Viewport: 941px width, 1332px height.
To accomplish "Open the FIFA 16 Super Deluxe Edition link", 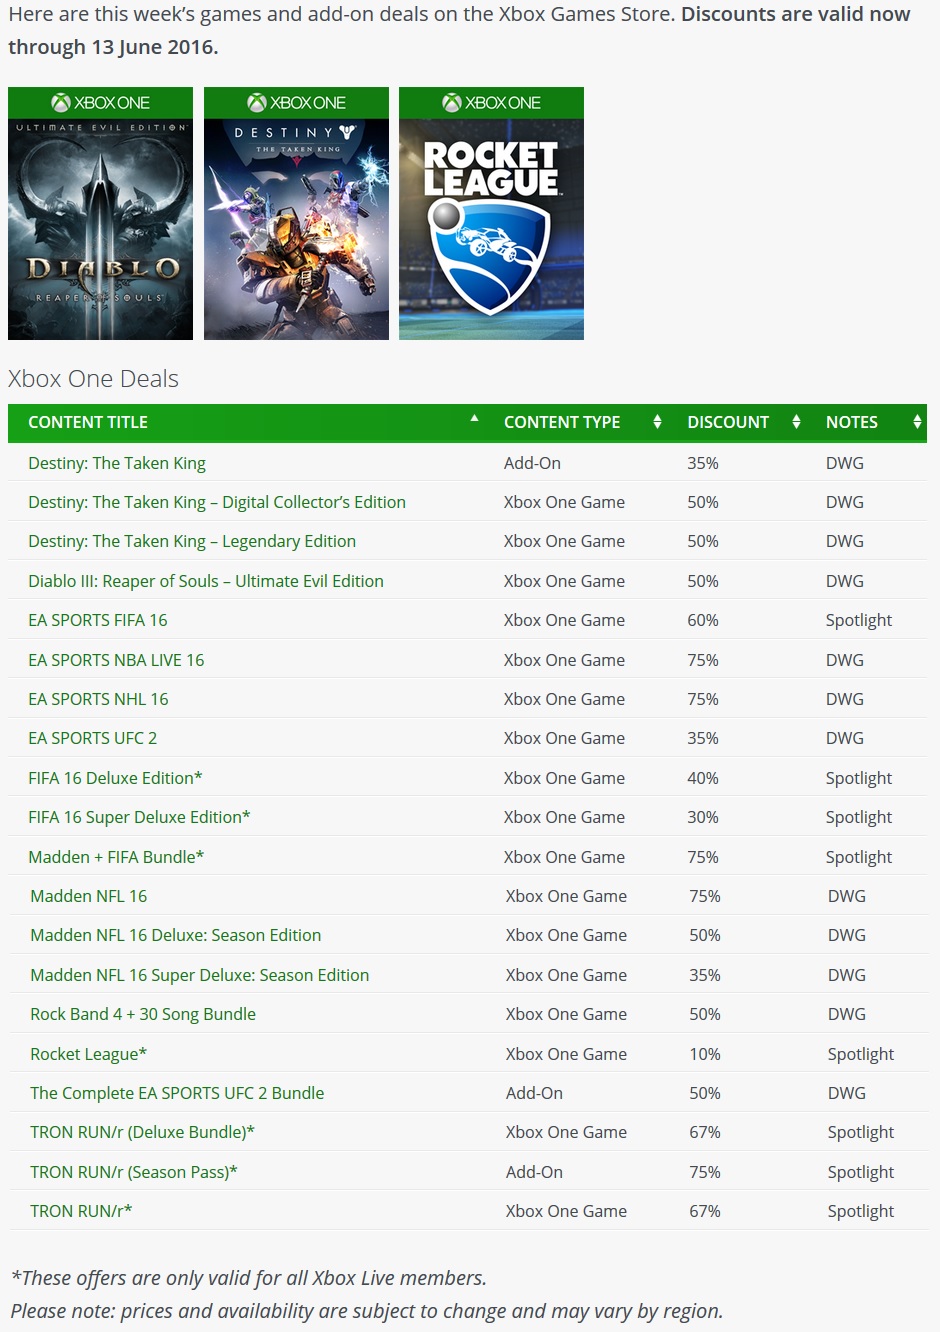I will (139, 817).
